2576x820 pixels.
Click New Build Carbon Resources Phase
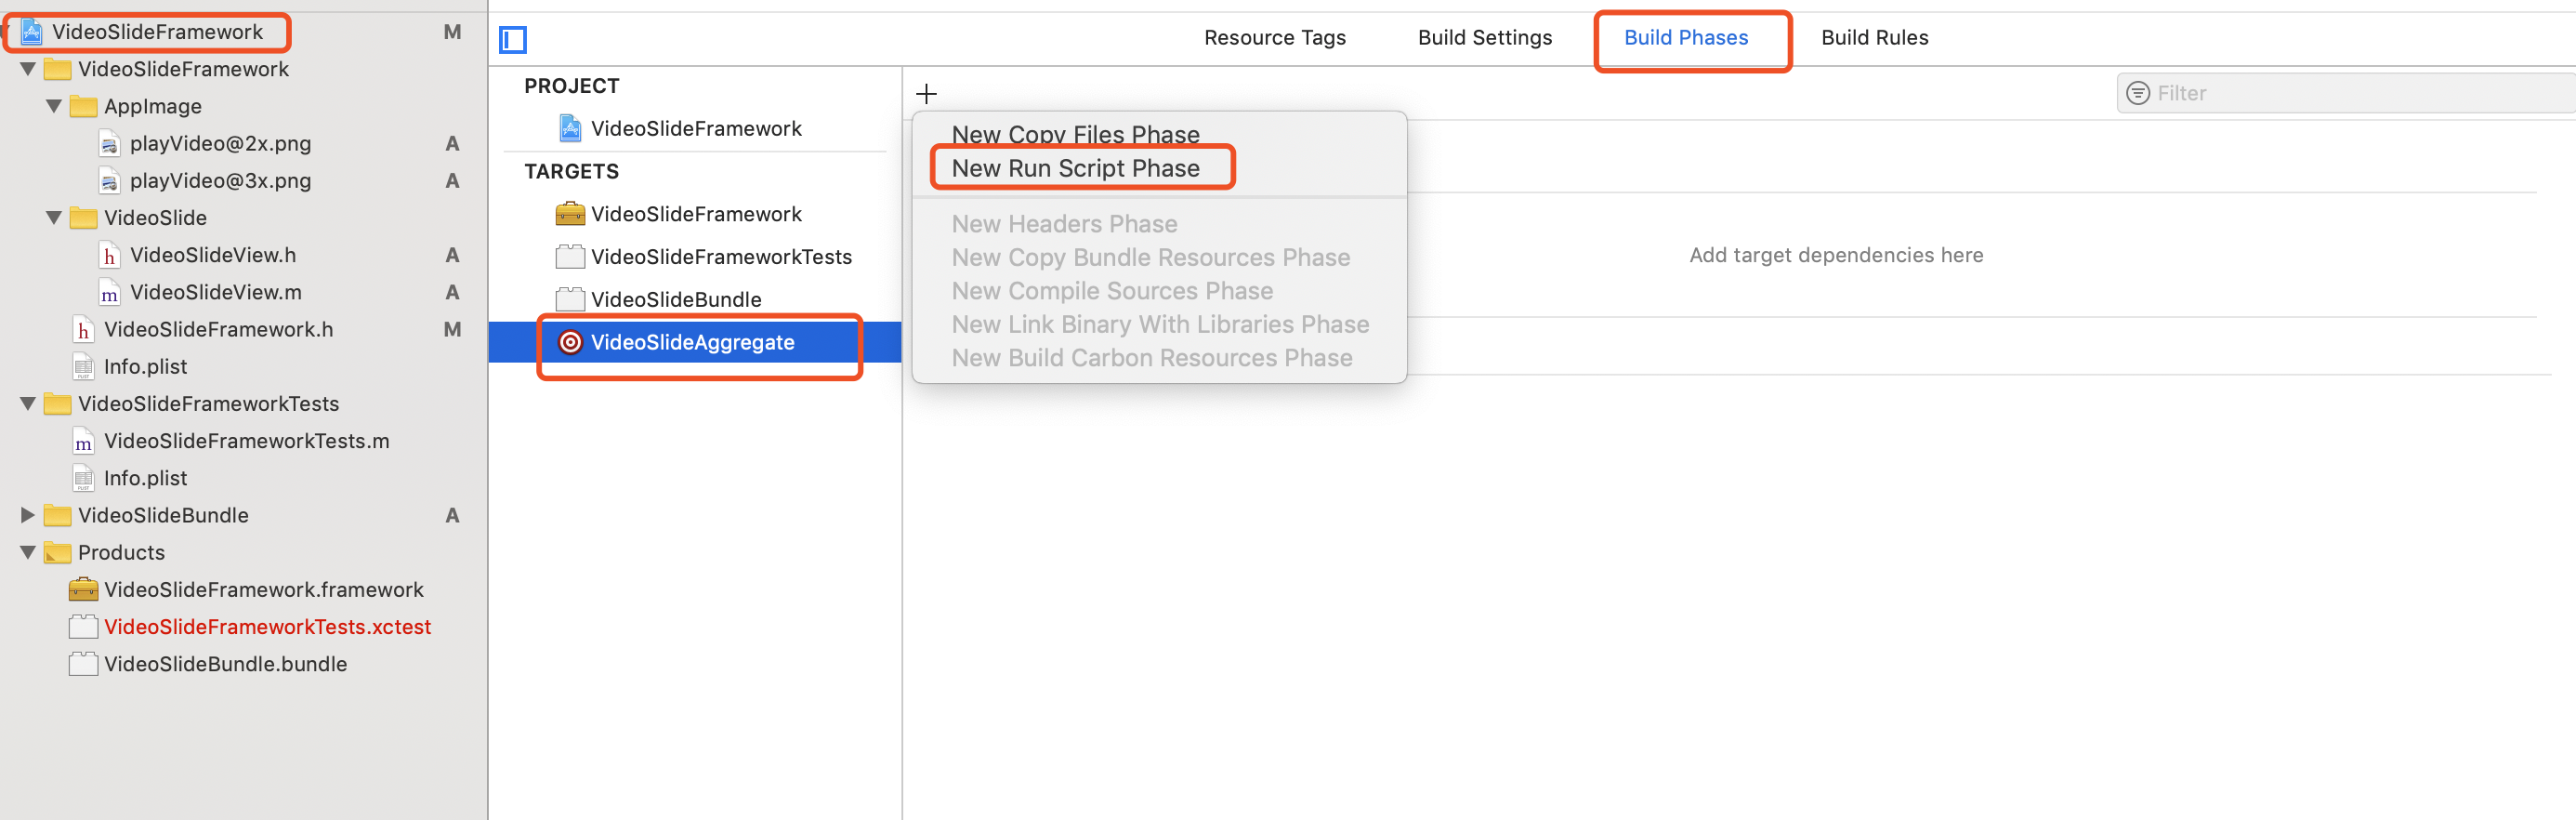1152,358
